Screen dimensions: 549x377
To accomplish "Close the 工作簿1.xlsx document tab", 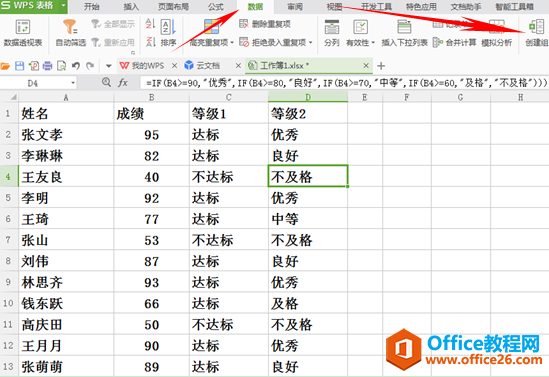I will pos(366,65).
